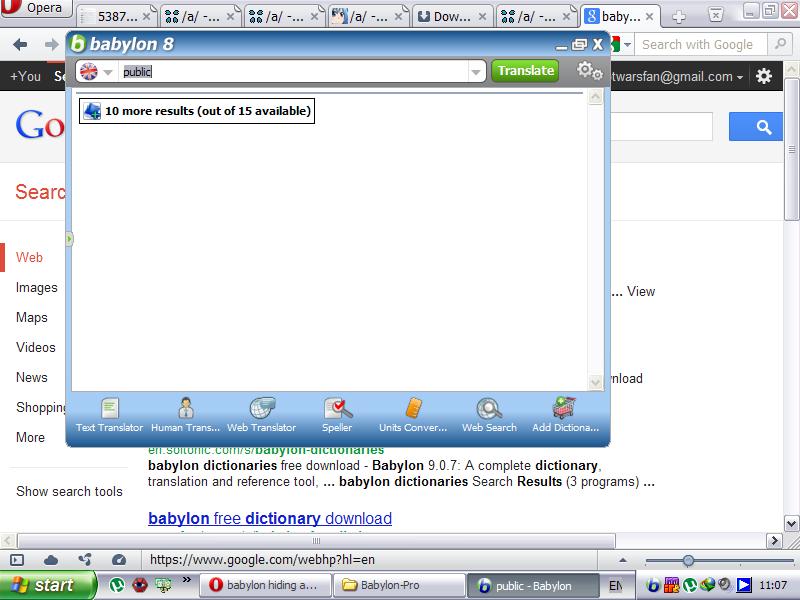Open the Units Converter tool
This screenshot has height=600, width=800.
(x=413, y=415)
